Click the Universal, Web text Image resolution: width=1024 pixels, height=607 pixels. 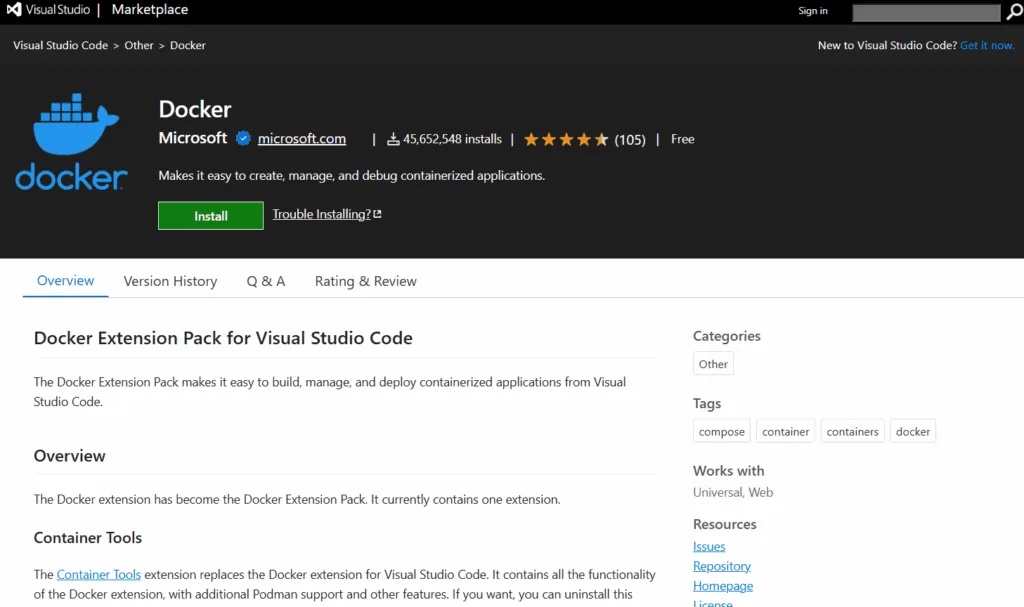(x=733, y=492)
